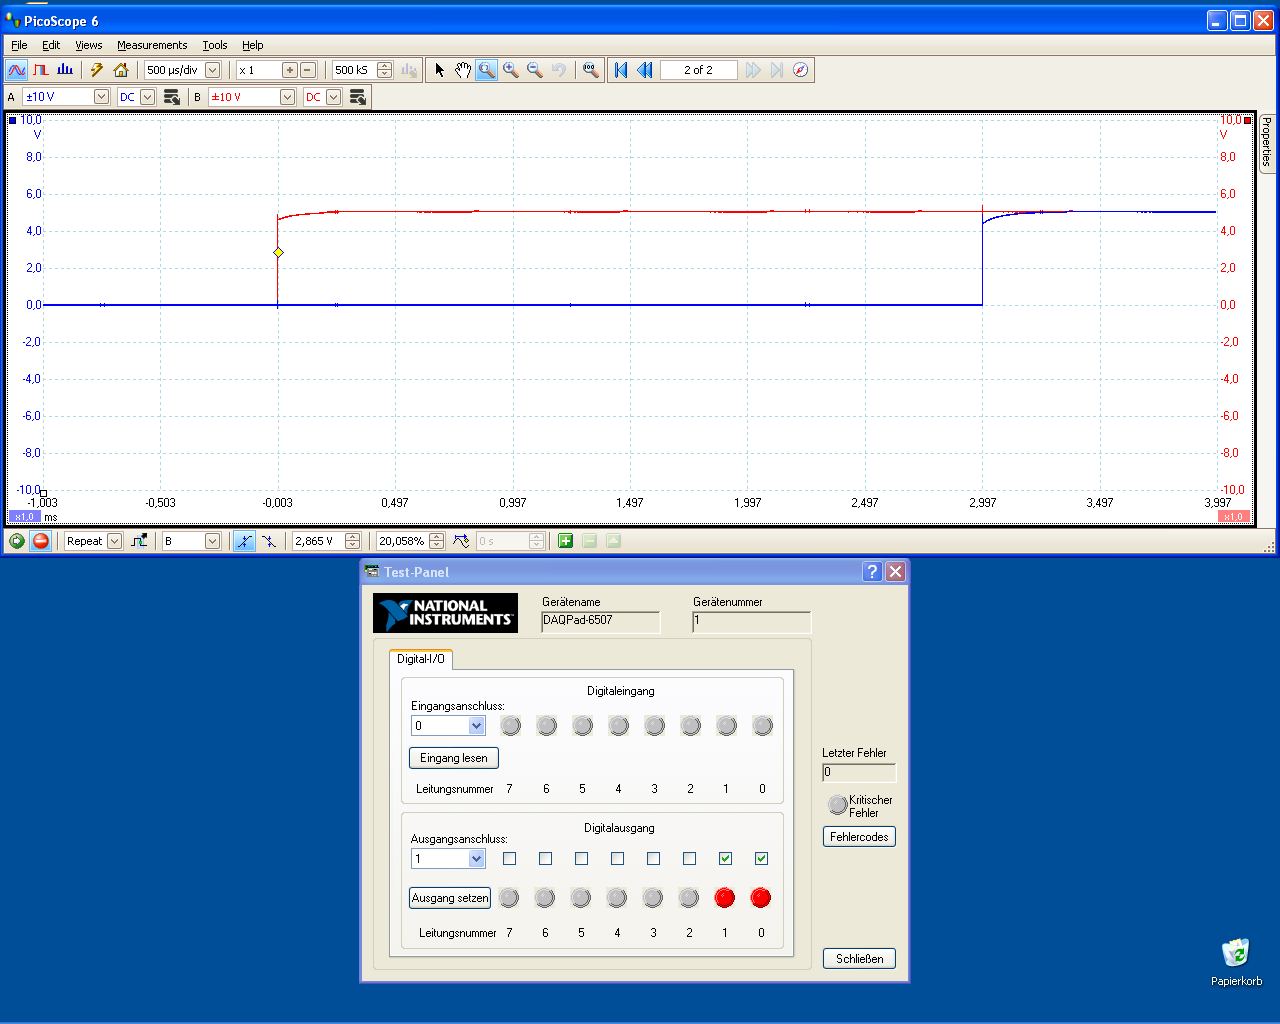Select the hand pan tool
The height and width of the screenshot is (1024, 1280).
(x=463, y=70)
